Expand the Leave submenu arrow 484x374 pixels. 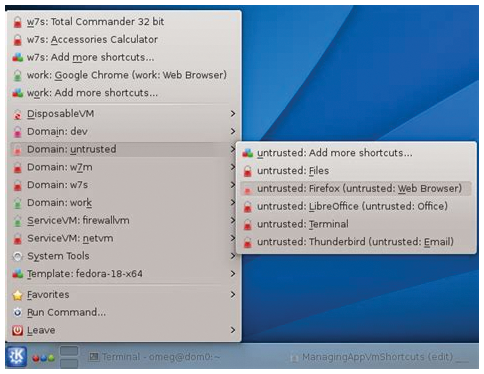233,330
